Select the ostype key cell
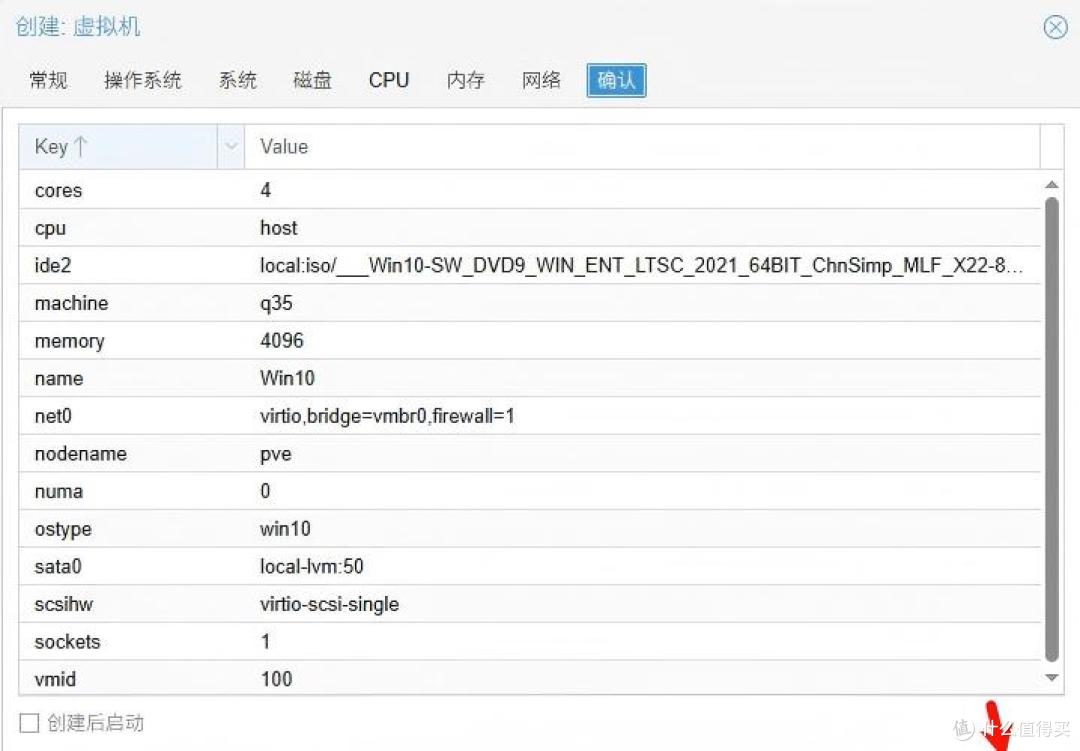1080x751 pixels. point(63,529)
